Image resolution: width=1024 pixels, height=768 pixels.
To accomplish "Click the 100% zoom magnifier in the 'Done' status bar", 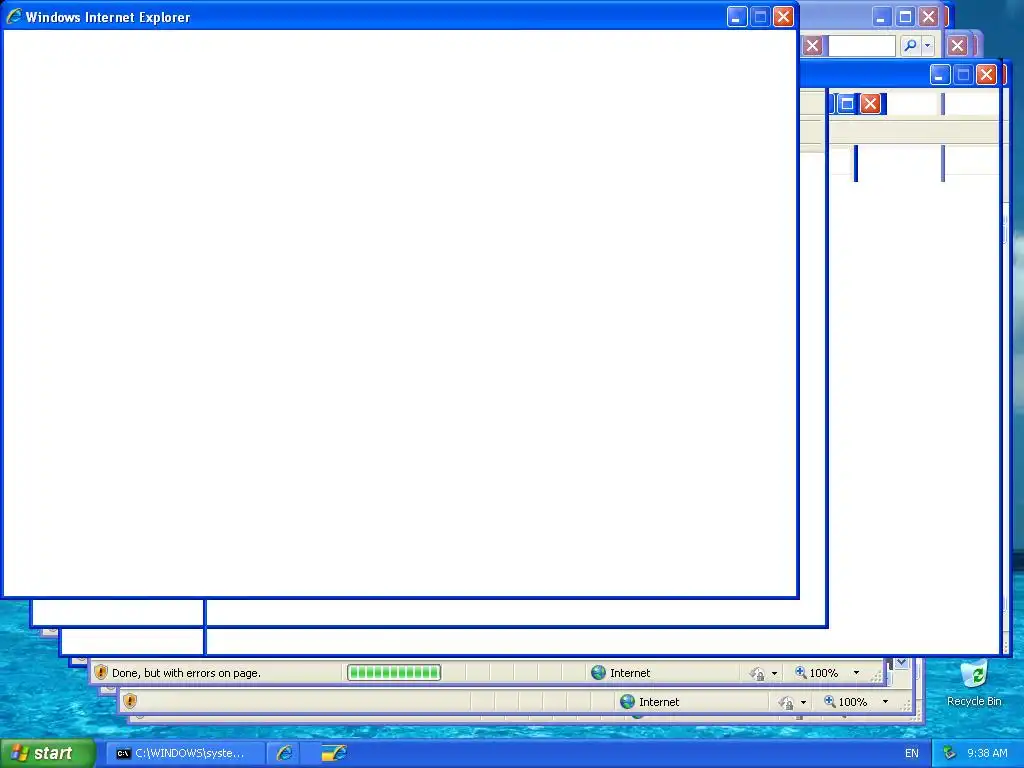I will coord(801,672).
